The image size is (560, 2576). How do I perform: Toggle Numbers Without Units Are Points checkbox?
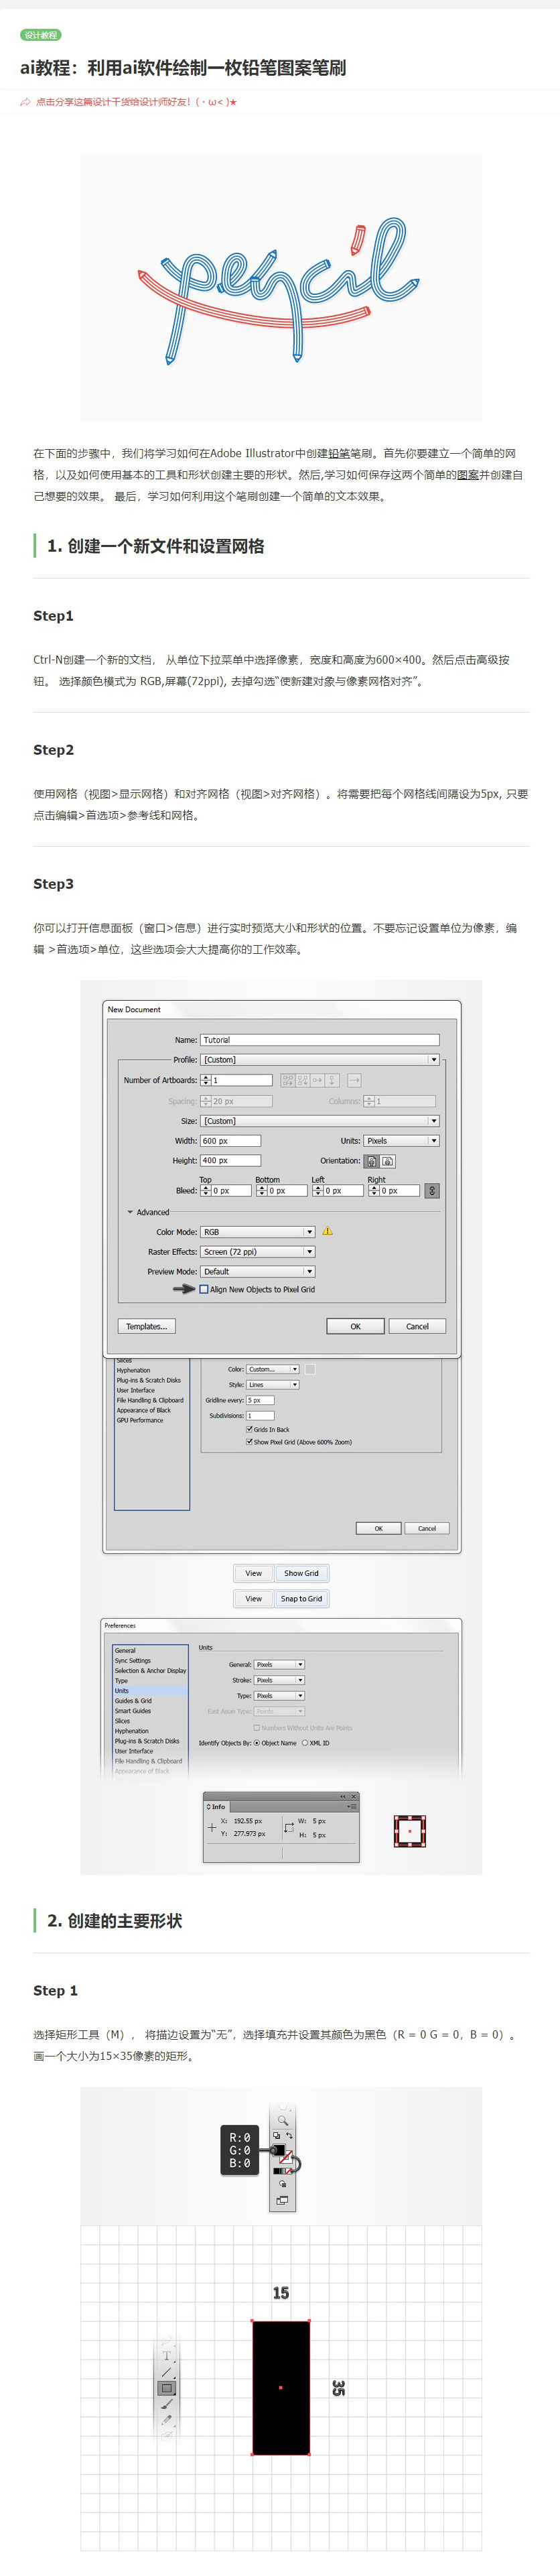[x=257, y=1727]
